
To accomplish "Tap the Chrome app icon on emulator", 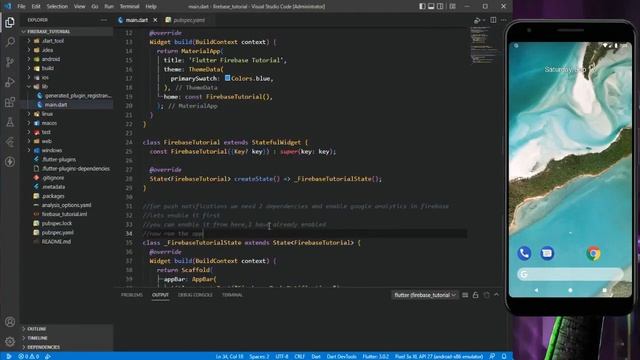I will (x=594, y=253).
